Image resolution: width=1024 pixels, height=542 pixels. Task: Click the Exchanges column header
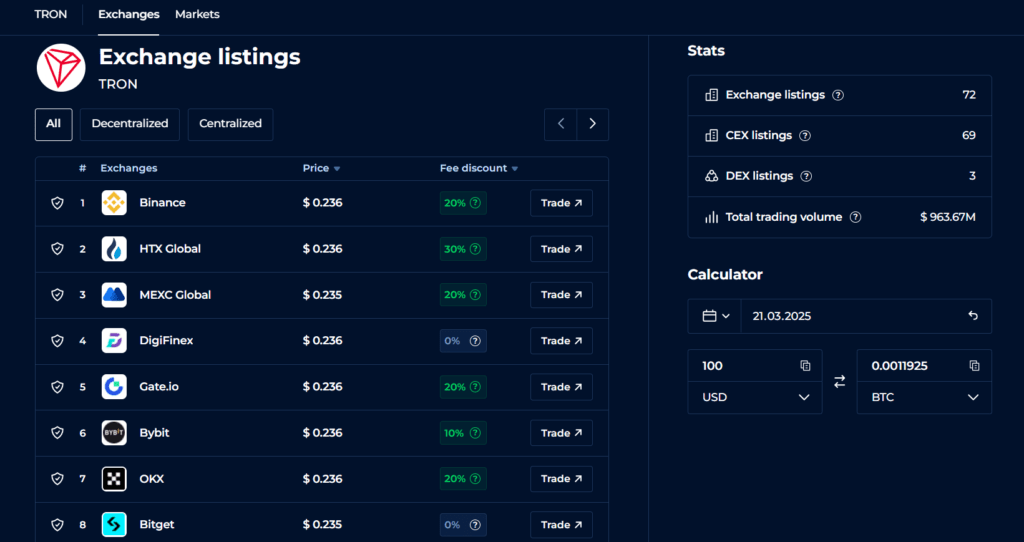[129, 168]
